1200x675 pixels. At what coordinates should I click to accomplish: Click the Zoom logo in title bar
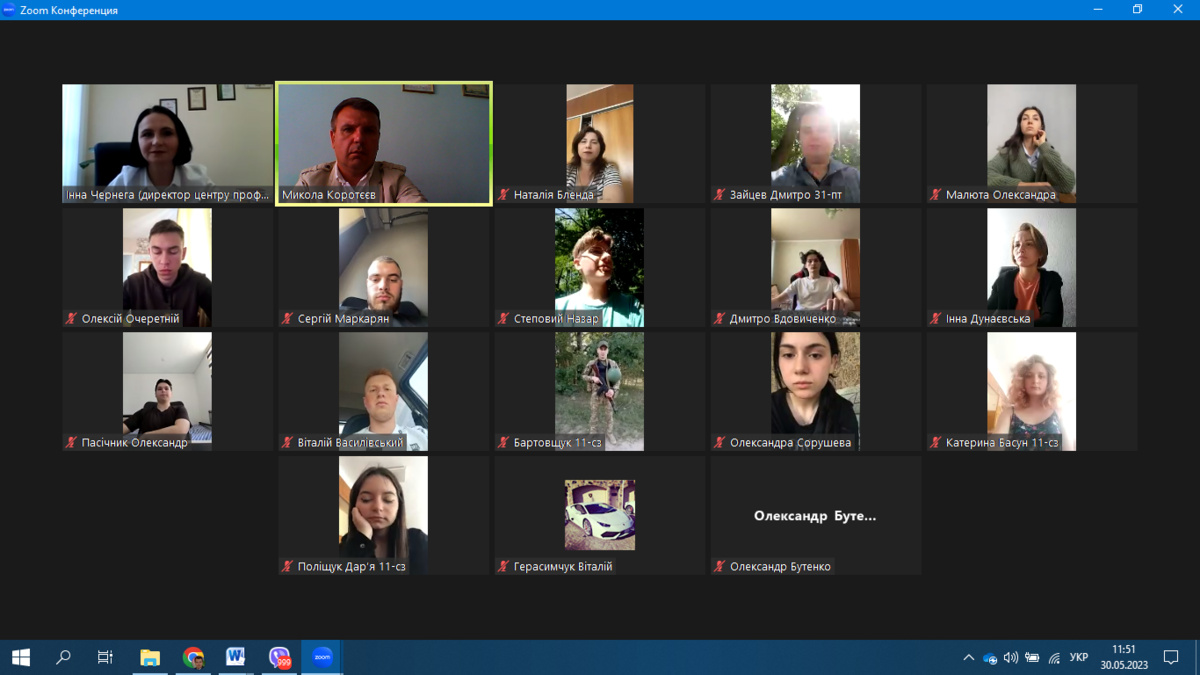(9, 10)
